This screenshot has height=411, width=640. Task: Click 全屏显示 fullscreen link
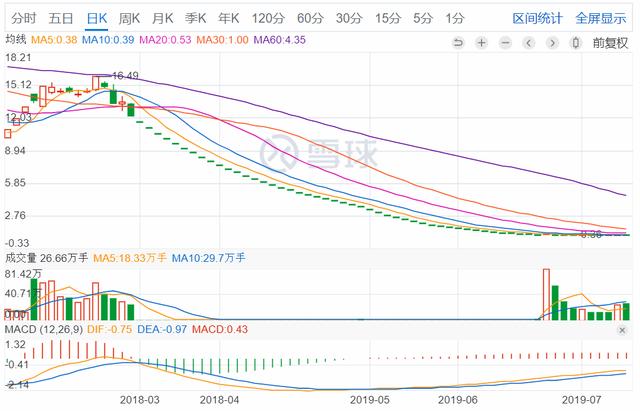click(601, 18)
